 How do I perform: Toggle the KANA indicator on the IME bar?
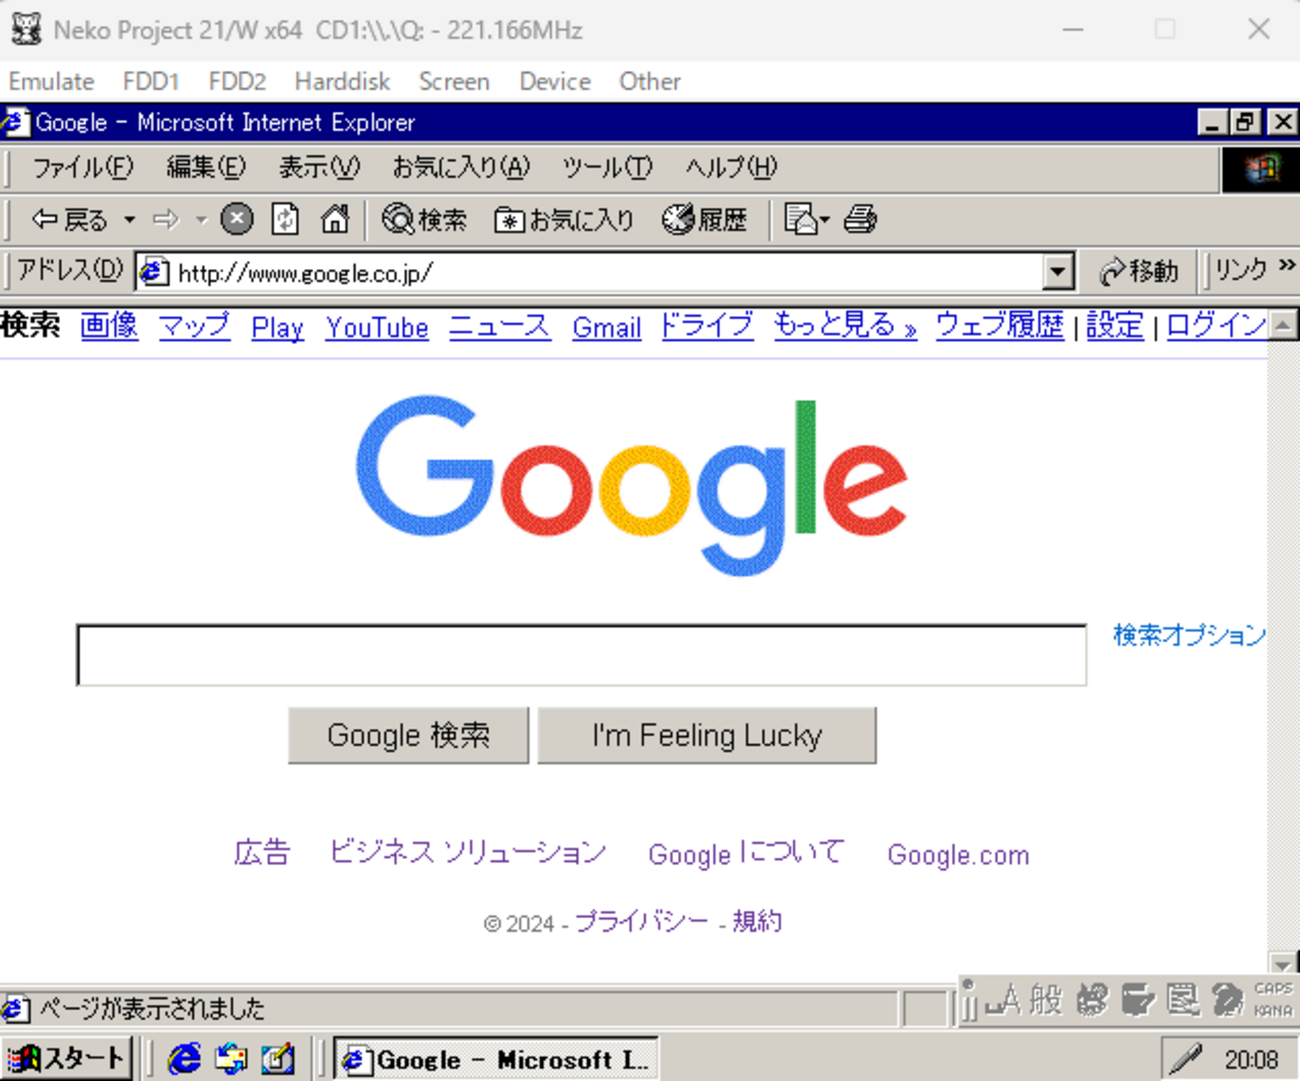point(1273,1010)
